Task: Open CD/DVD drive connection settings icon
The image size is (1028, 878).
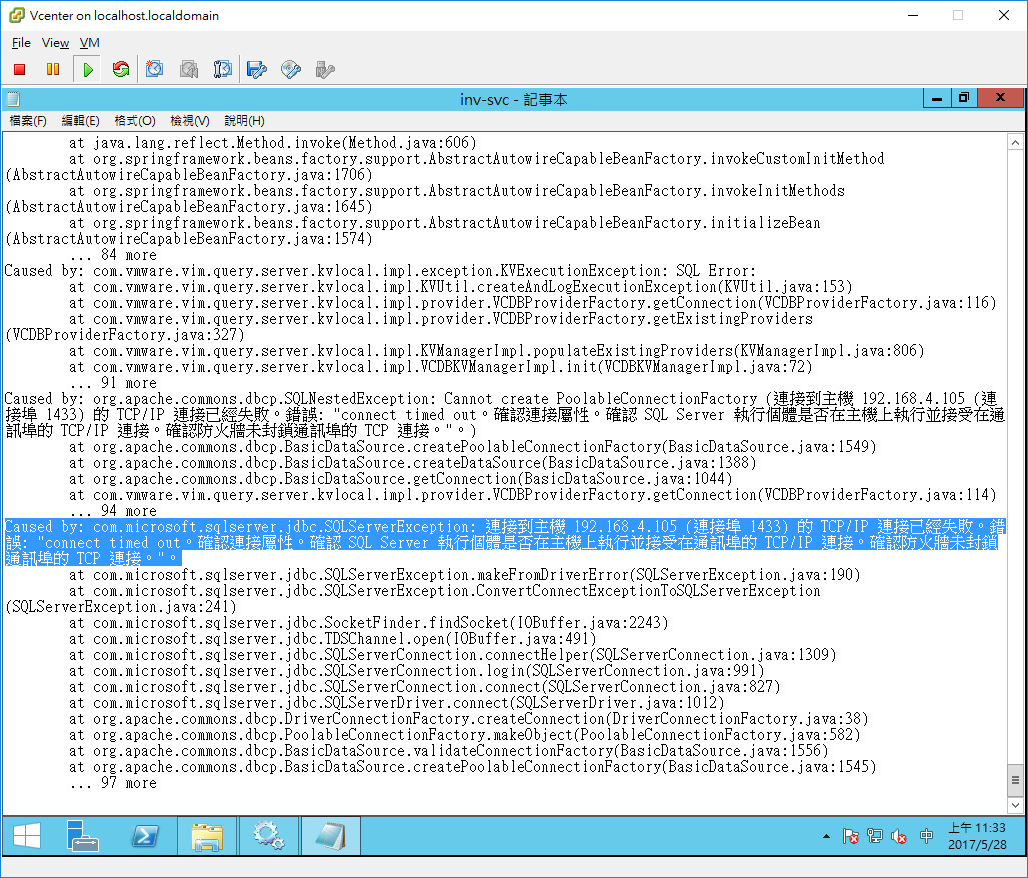Action: (x=290, y=70)
